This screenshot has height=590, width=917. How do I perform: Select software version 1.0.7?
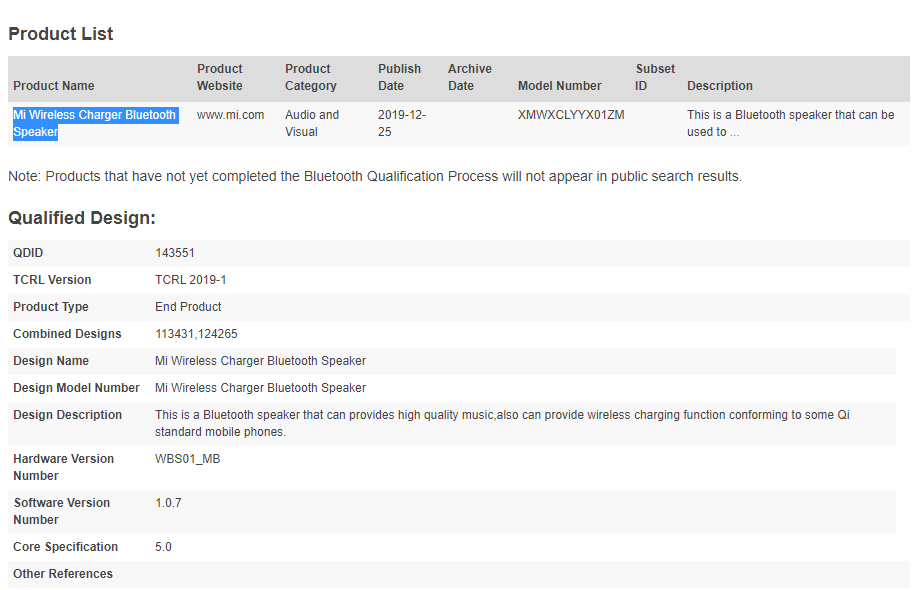click(x=168, y=503)
